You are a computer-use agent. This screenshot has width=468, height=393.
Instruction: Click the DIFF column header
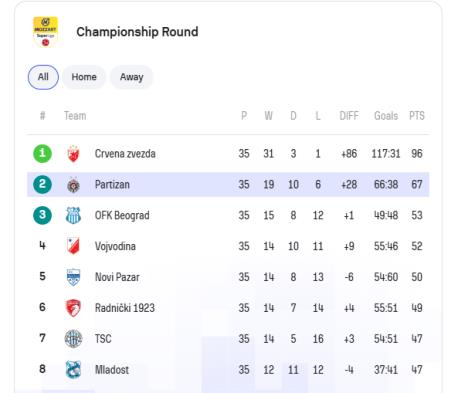tap(349, 116)
